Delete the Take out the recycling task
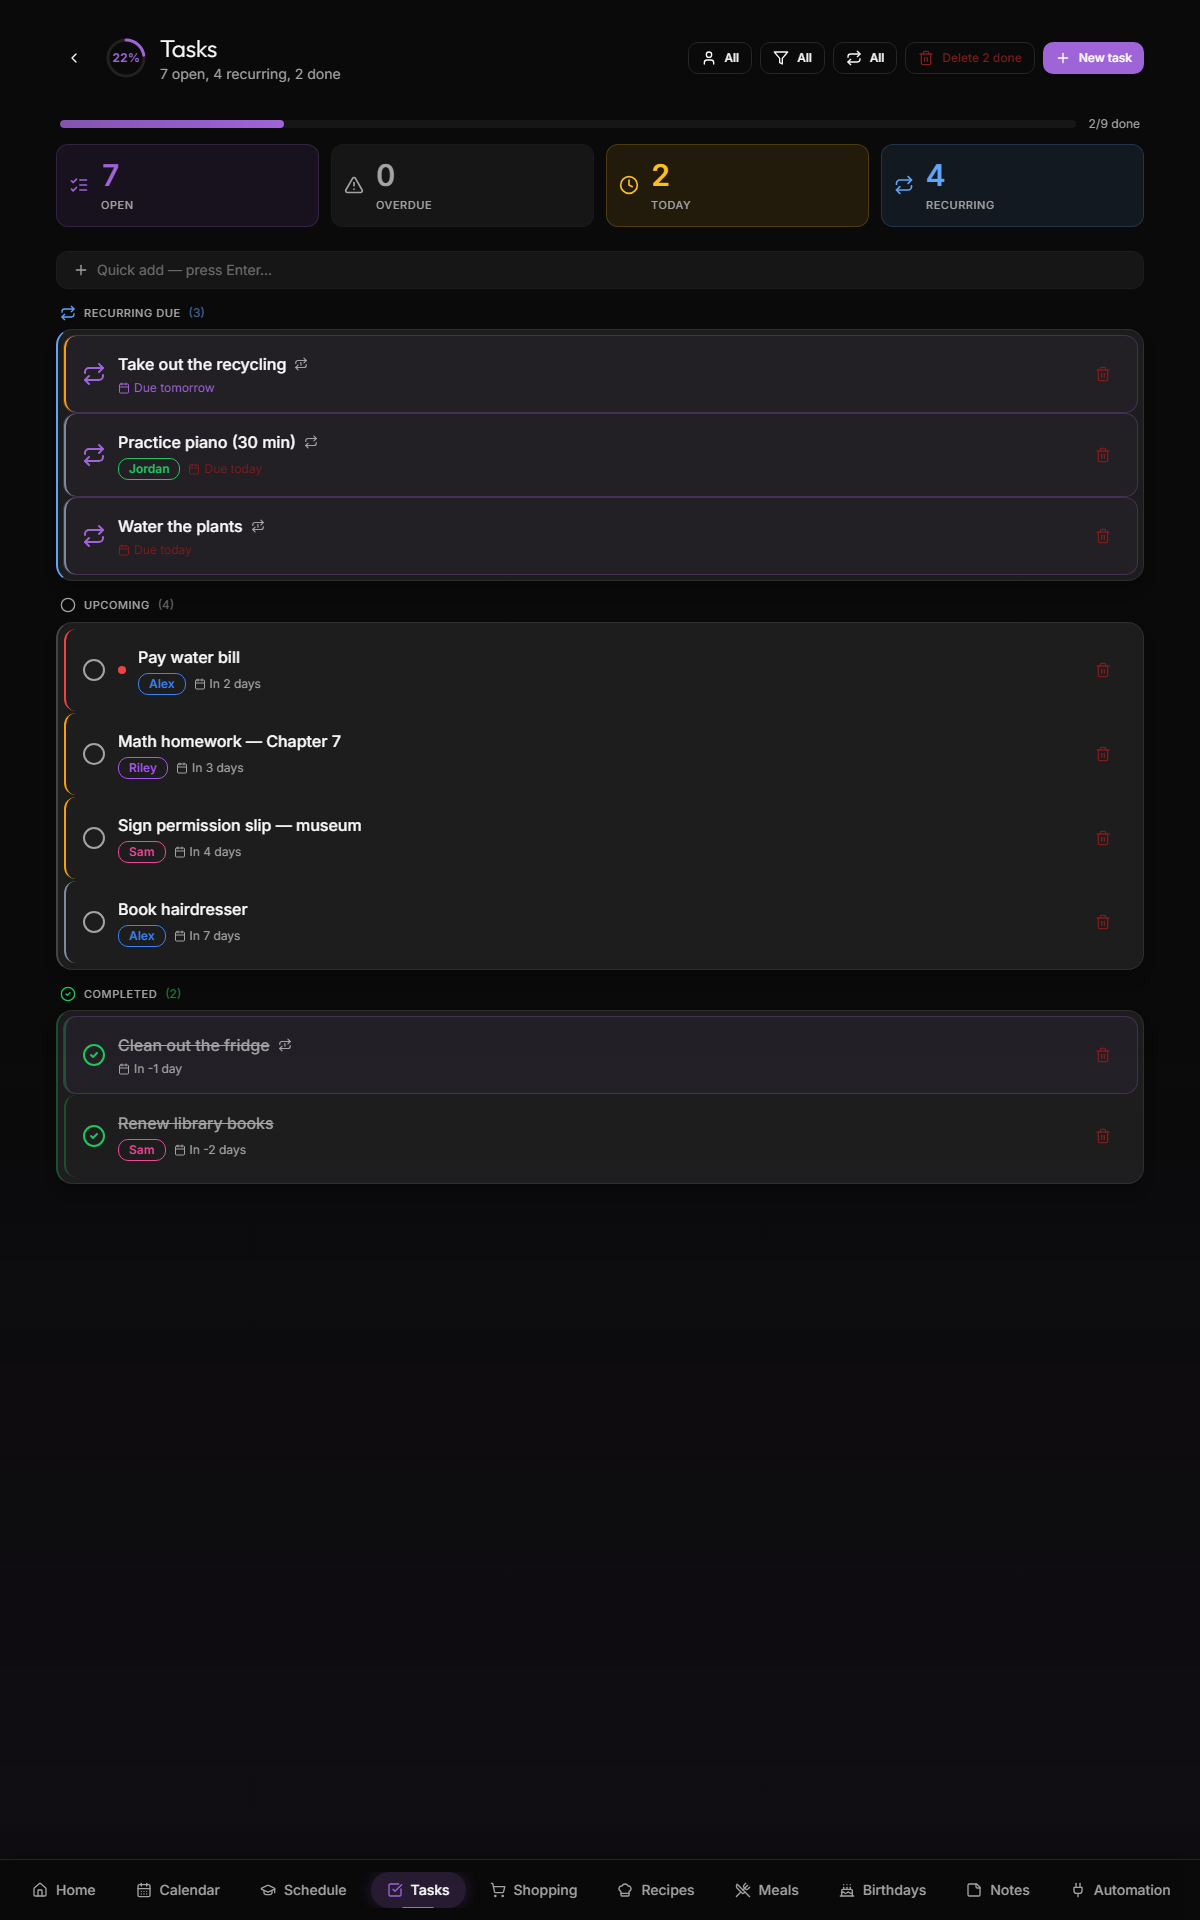 (x=1102, y=374)
